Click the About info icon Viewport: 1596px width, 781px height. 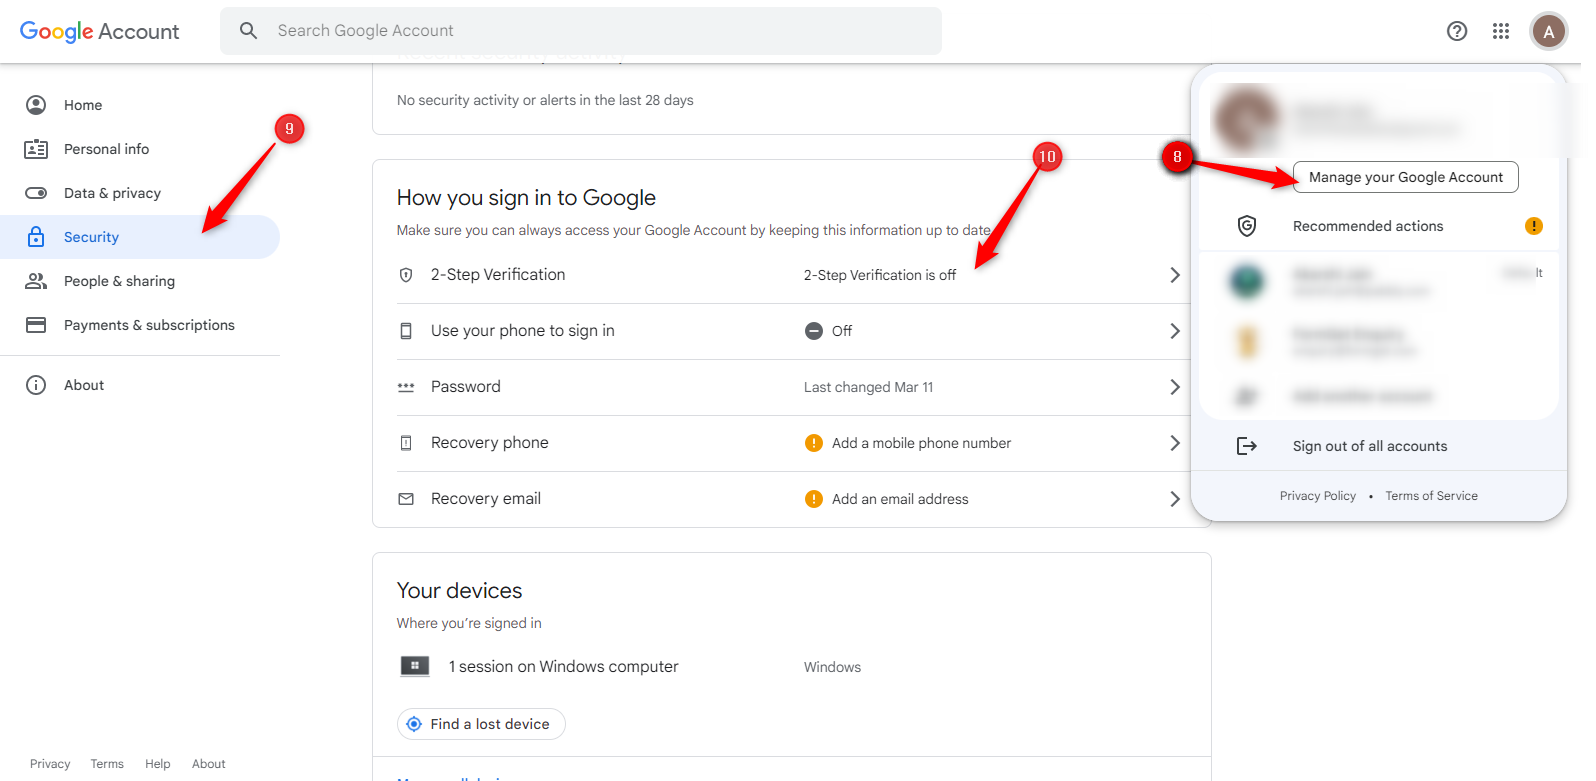coord(36,385)
